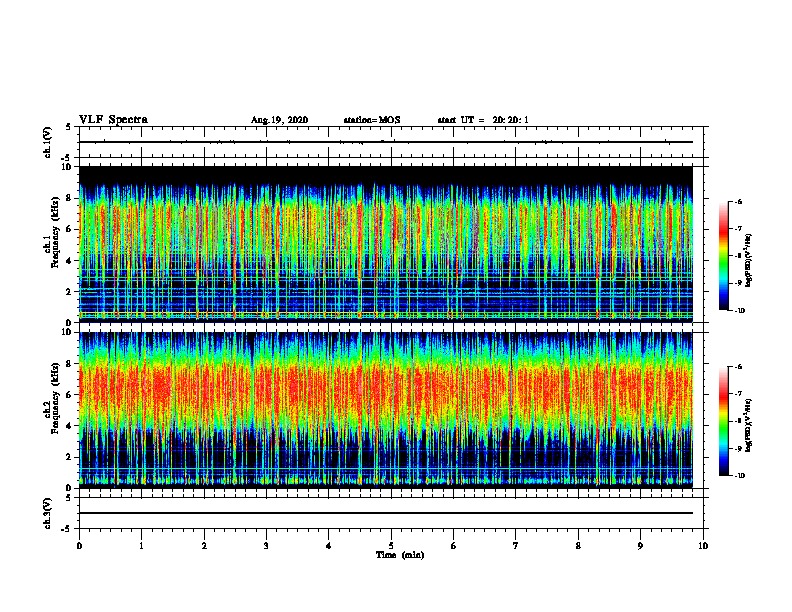
Task: Click the "-10" label on ch.1 color bar
Action: (739, 311)
